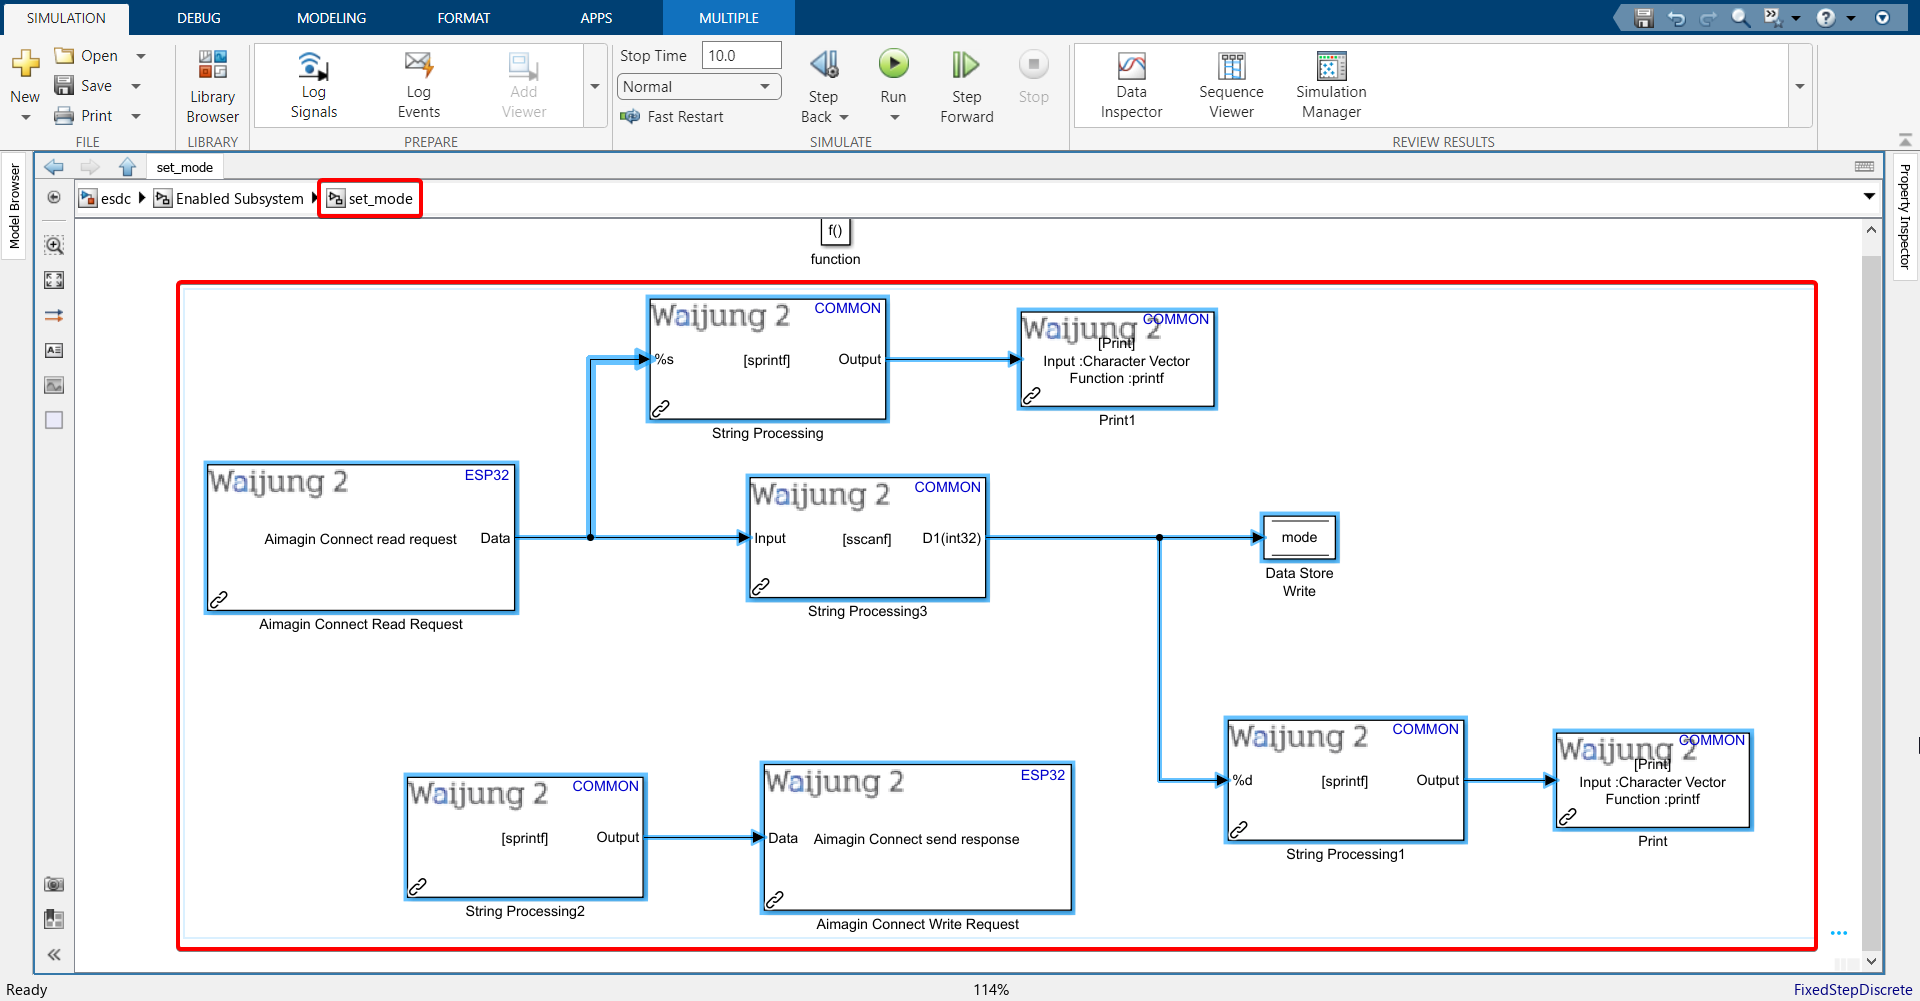Toggle the Sample Time arrows icon
1920x1001 pixels.
coord(54,315)
